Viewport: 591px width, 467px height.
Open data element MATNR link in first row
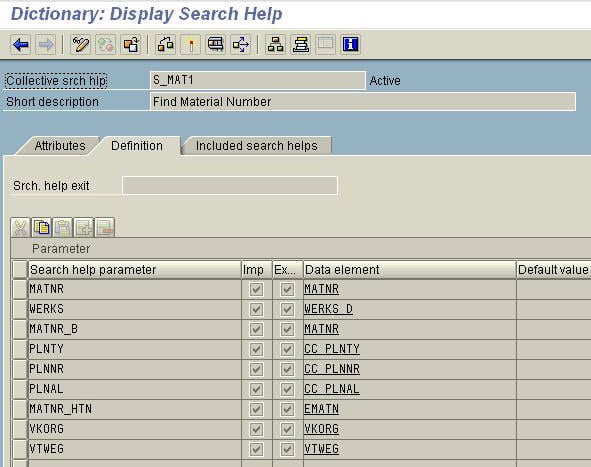322,289
